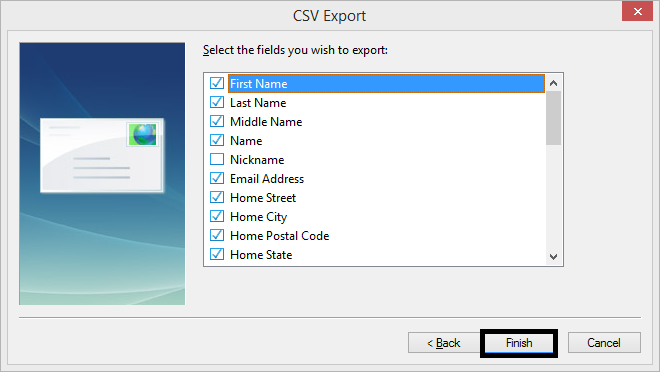
Task: Select the Middle Name text label
Action: 266,122
